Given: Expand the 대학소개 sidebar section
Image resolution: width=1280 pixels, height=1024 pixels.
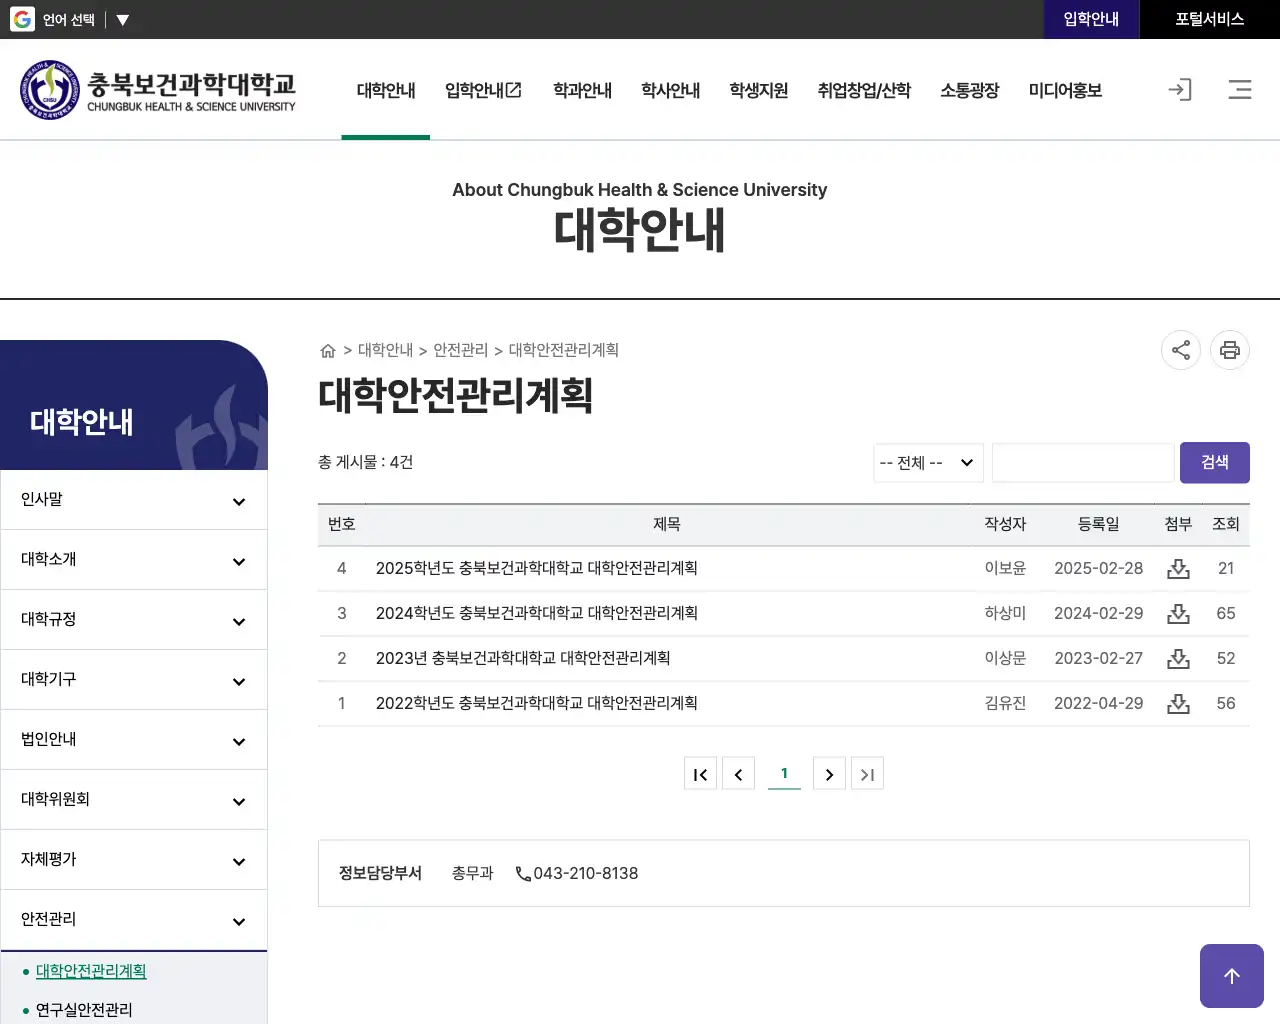Looking at the screenshot, I should (x=134, y=559).
